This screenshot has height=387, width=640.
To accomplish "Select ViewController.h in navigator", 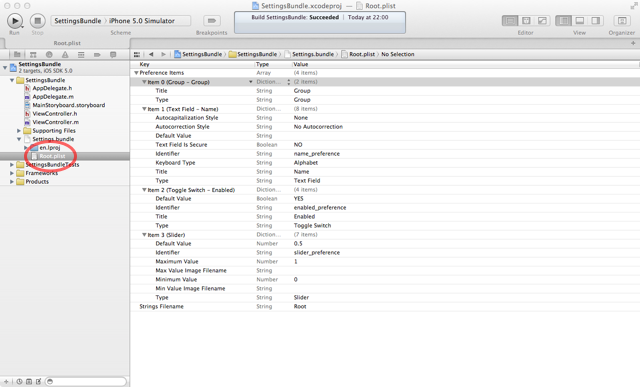I will 55,114.
